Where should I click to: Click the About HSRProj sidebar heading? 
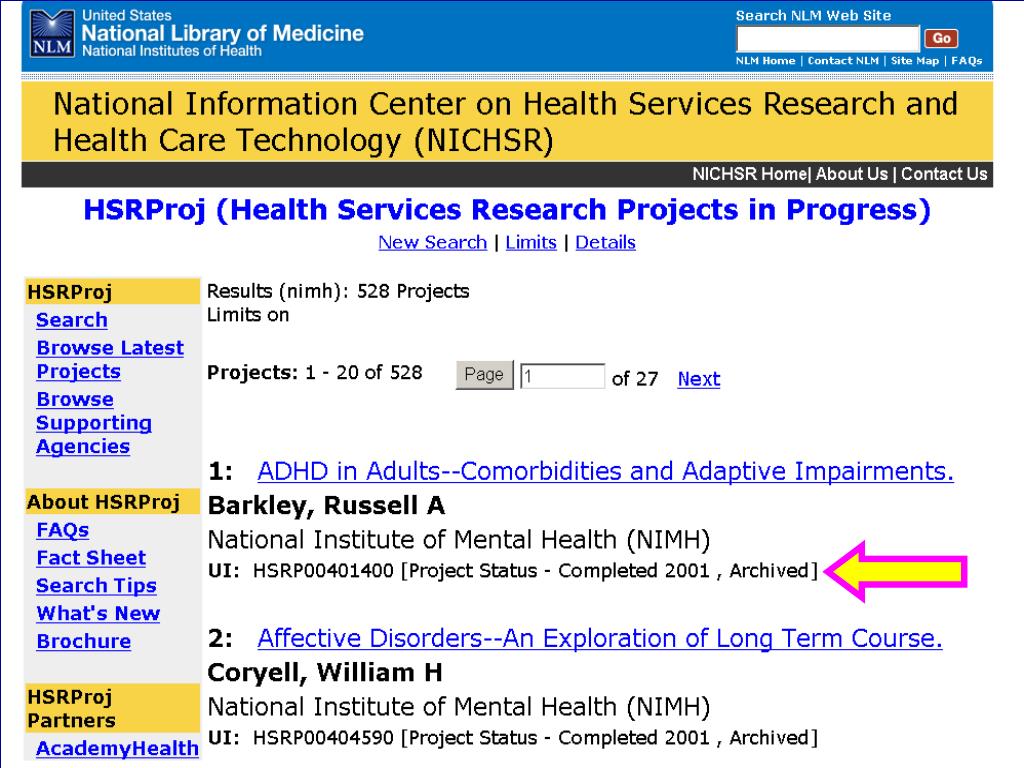point(112,502)
